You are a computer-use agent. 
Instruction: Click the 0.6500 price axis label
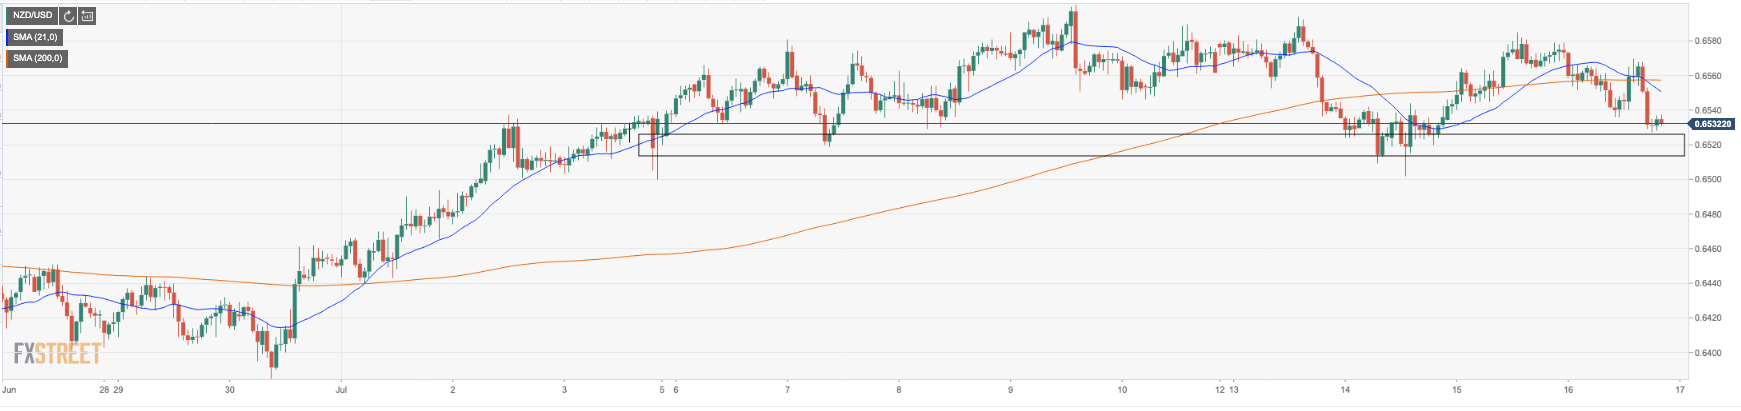(x=1707, y=180)
